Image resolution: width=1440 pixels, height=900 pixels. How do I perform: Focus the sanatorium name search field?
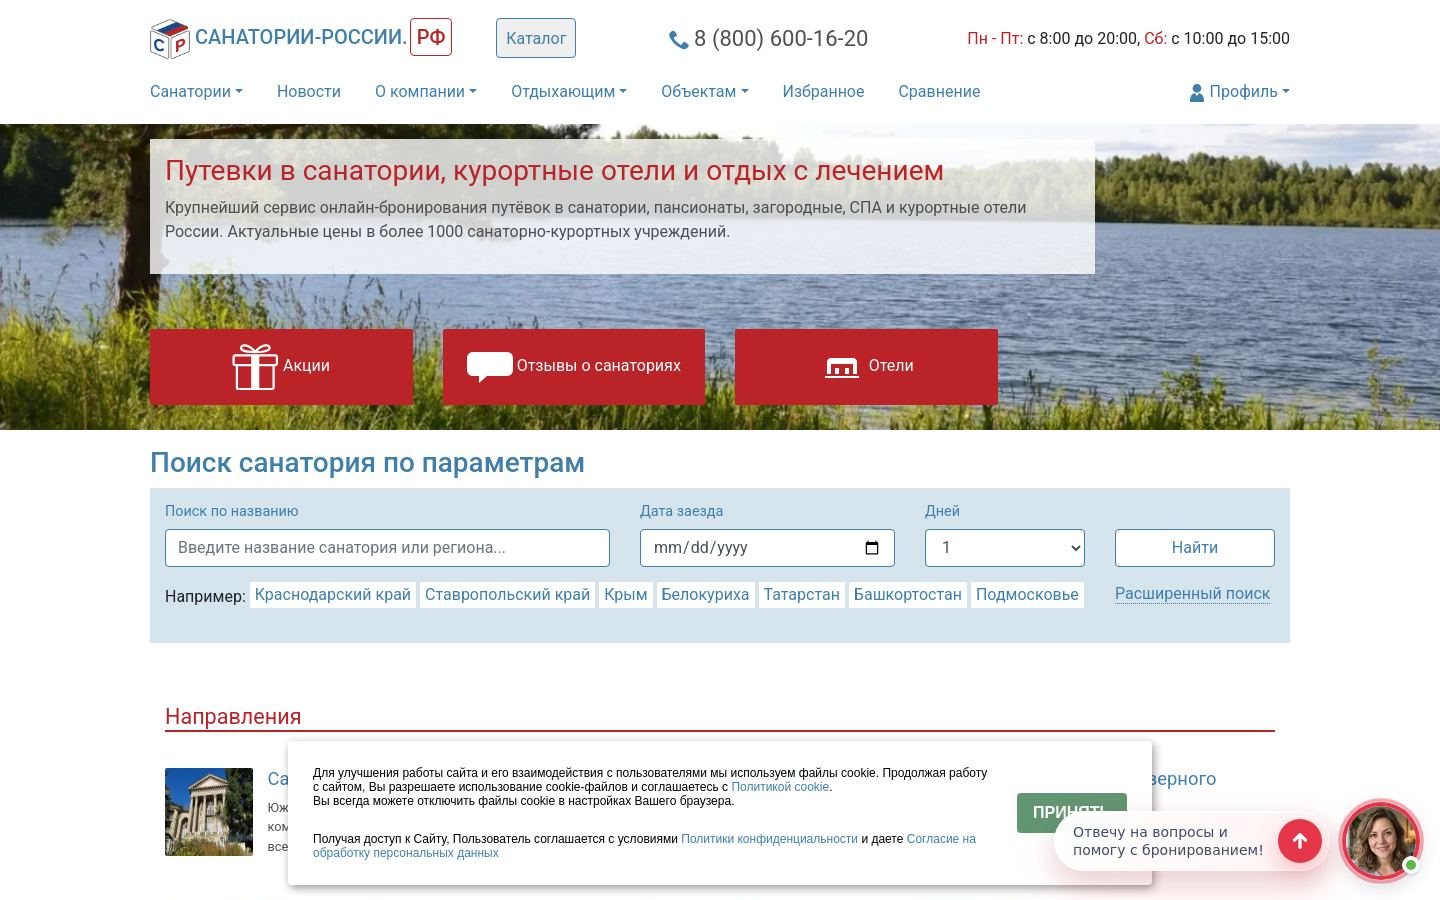pyautogui.click(x=387, y=548)
